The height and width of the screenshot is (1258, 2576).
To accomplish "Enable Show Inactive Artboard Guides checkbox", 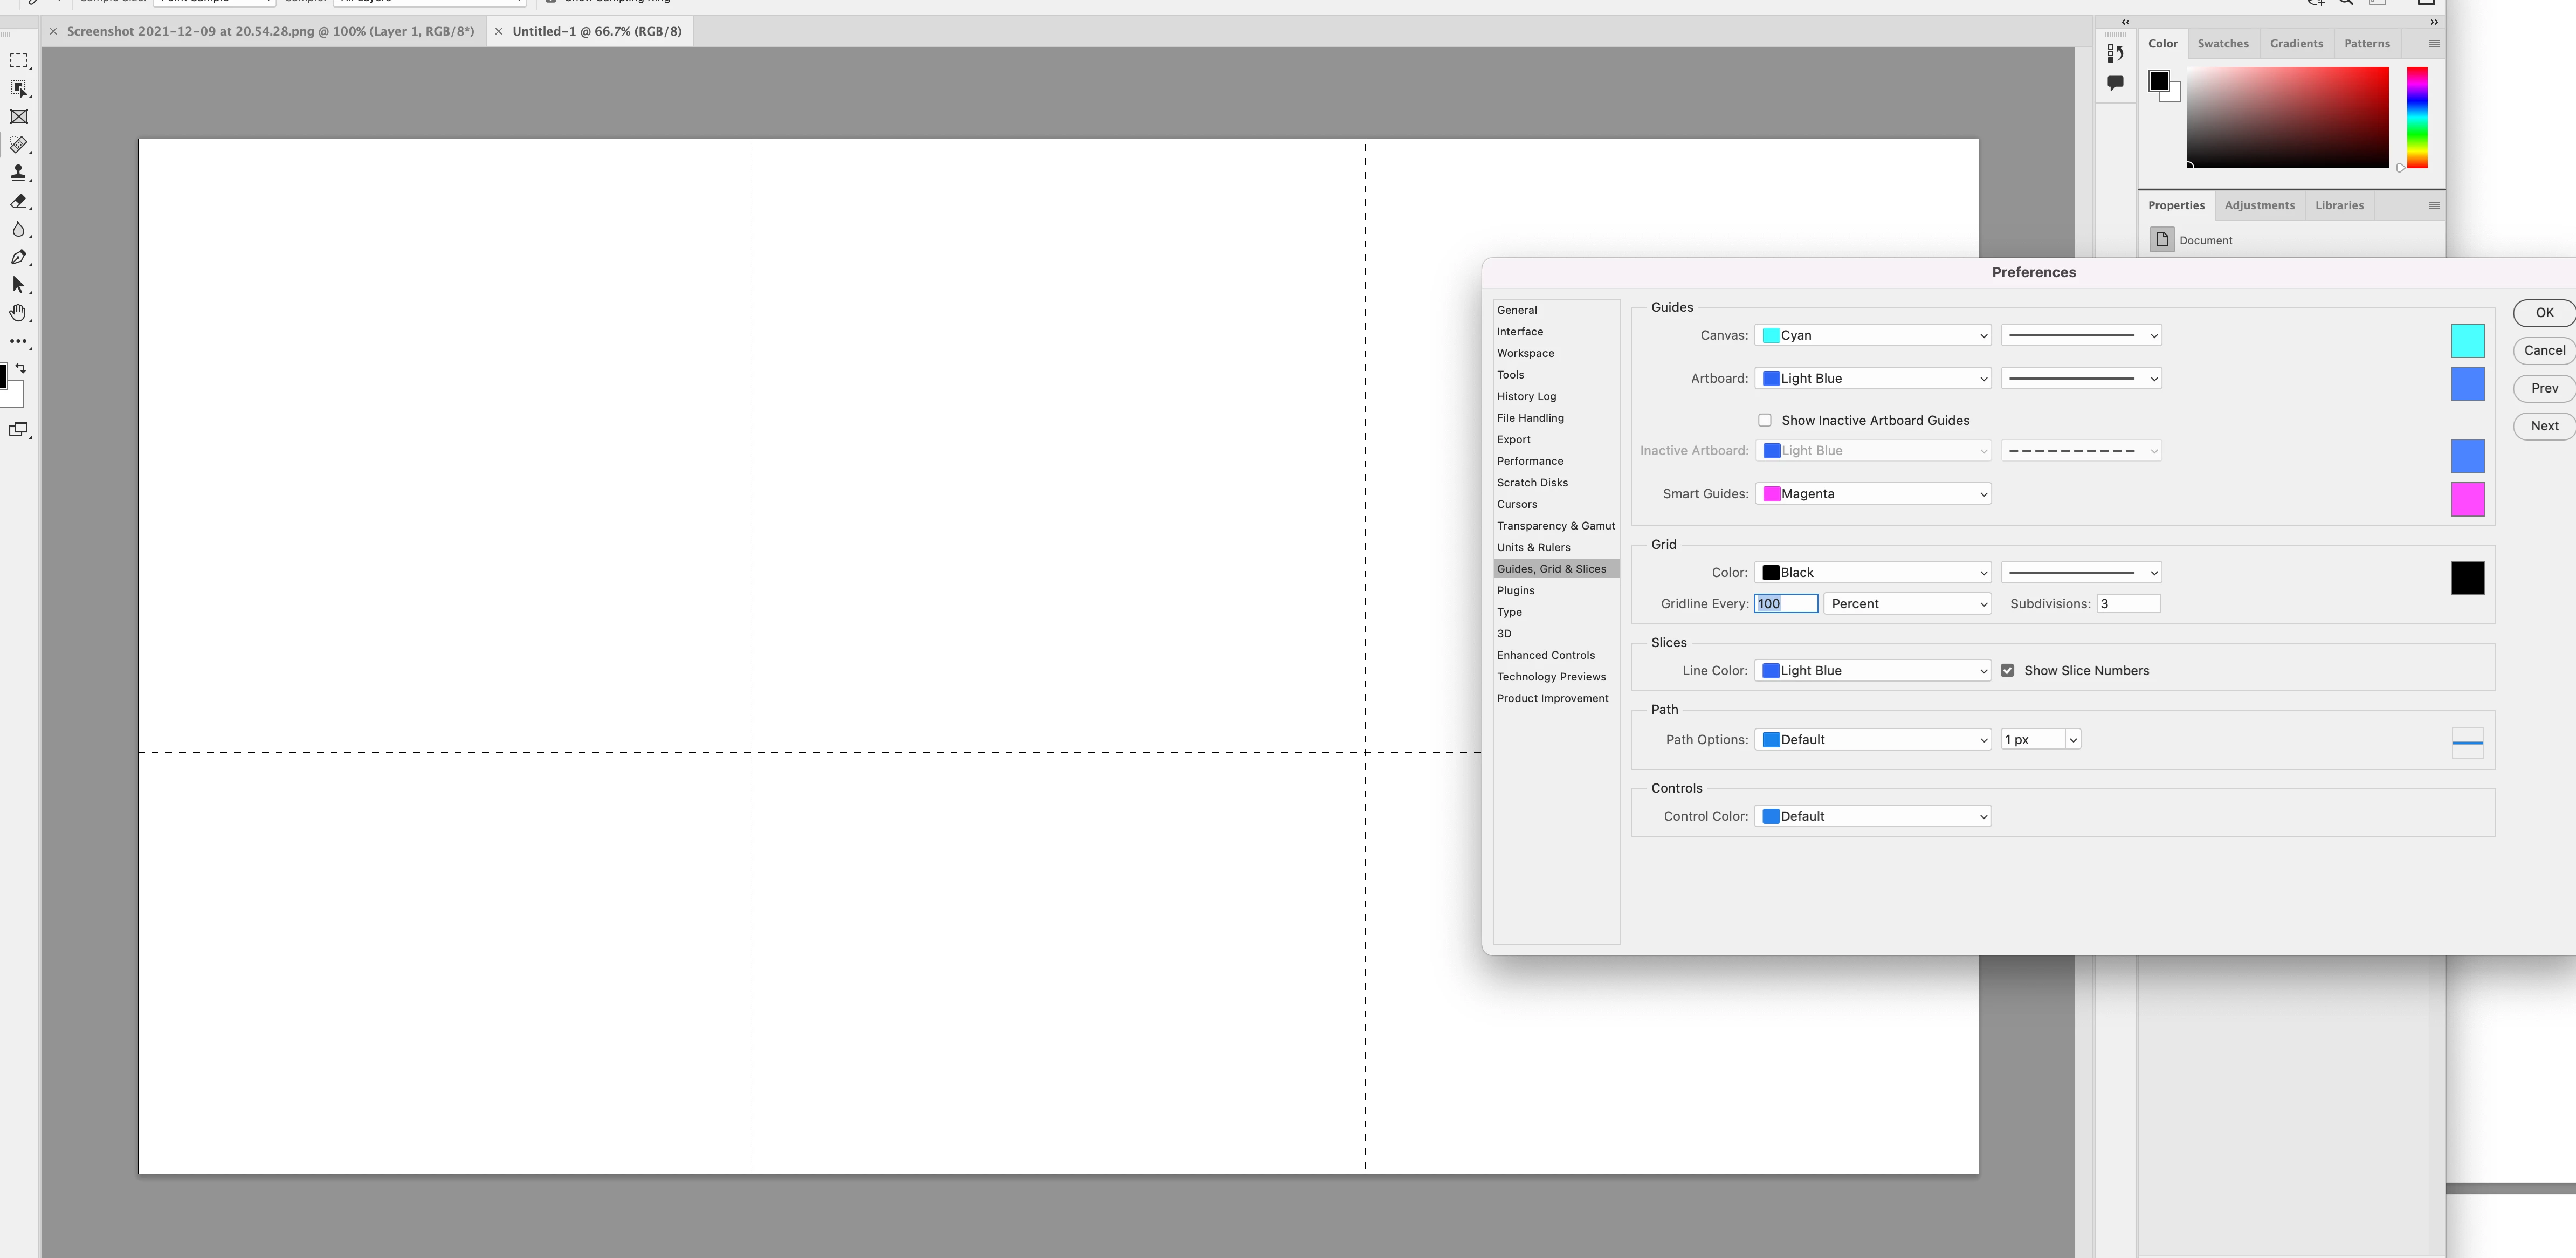I will point(1765,420).
